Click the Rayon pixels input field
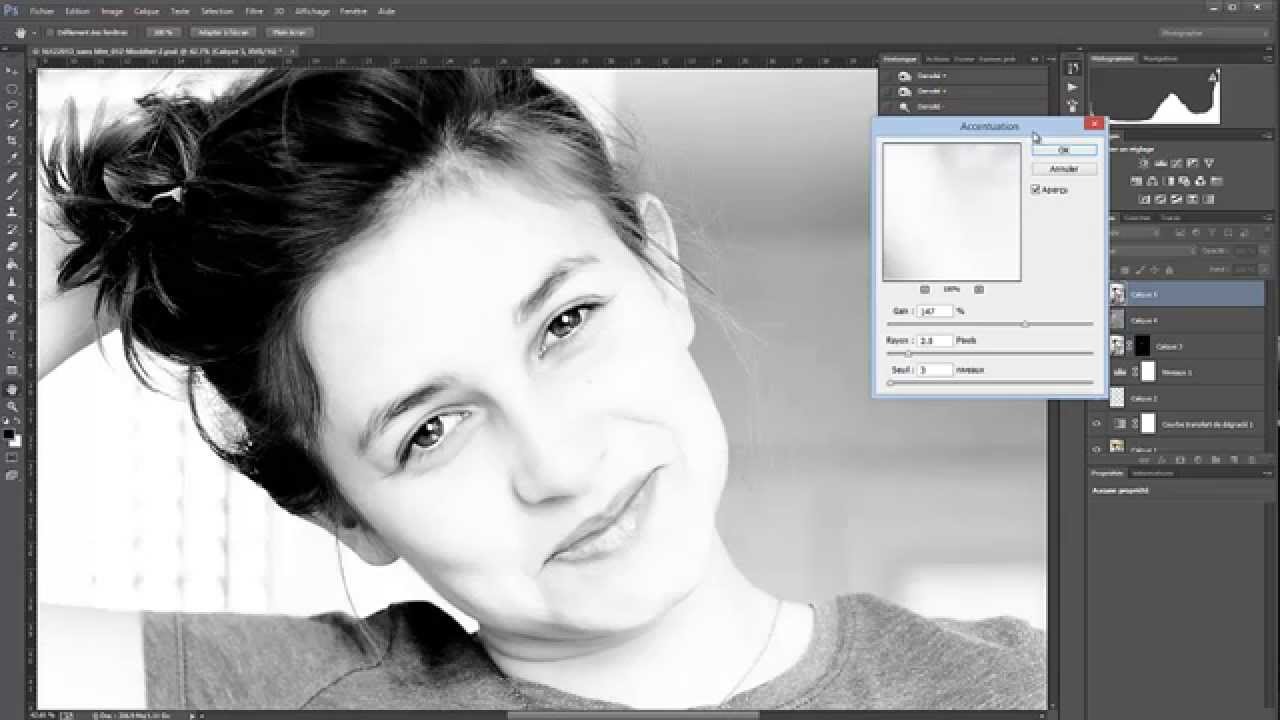Viewport: 1280px width, 720px height. tap(935, 341)
